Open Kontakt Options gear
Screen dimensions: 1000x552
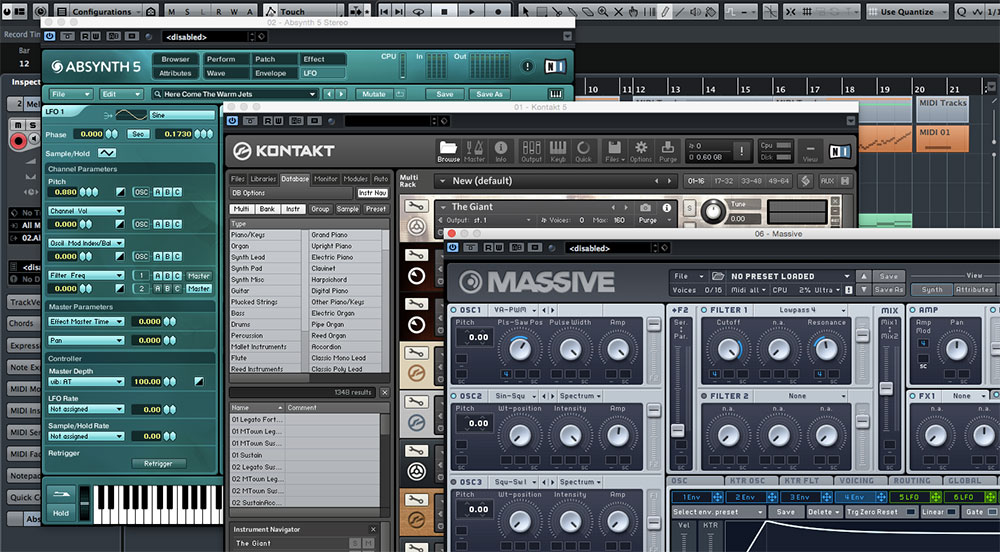[x=641, y=151]
